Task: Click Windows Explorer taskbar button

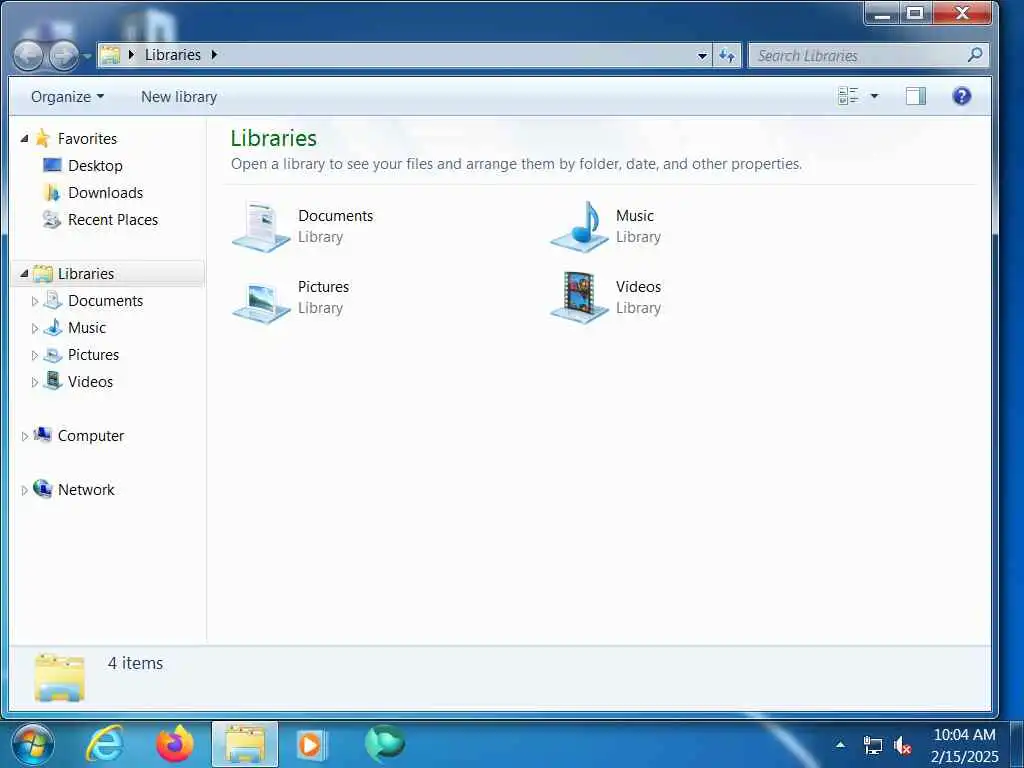Action: tap(245, 744)
